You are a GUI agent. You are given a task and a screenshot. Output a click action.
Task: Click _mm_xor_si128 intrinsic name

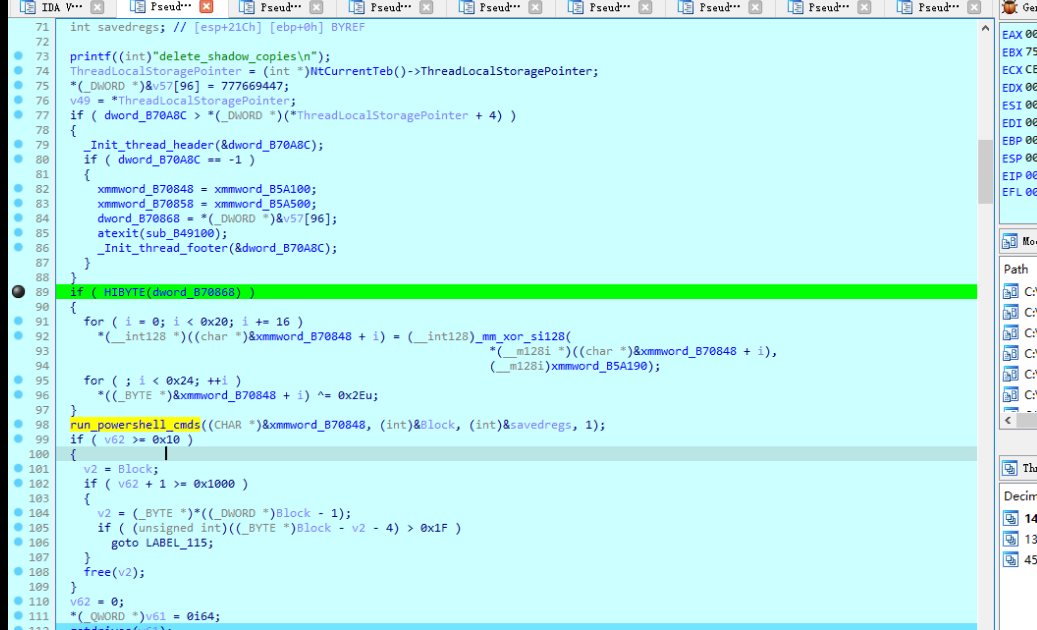[x=520, y=336]
